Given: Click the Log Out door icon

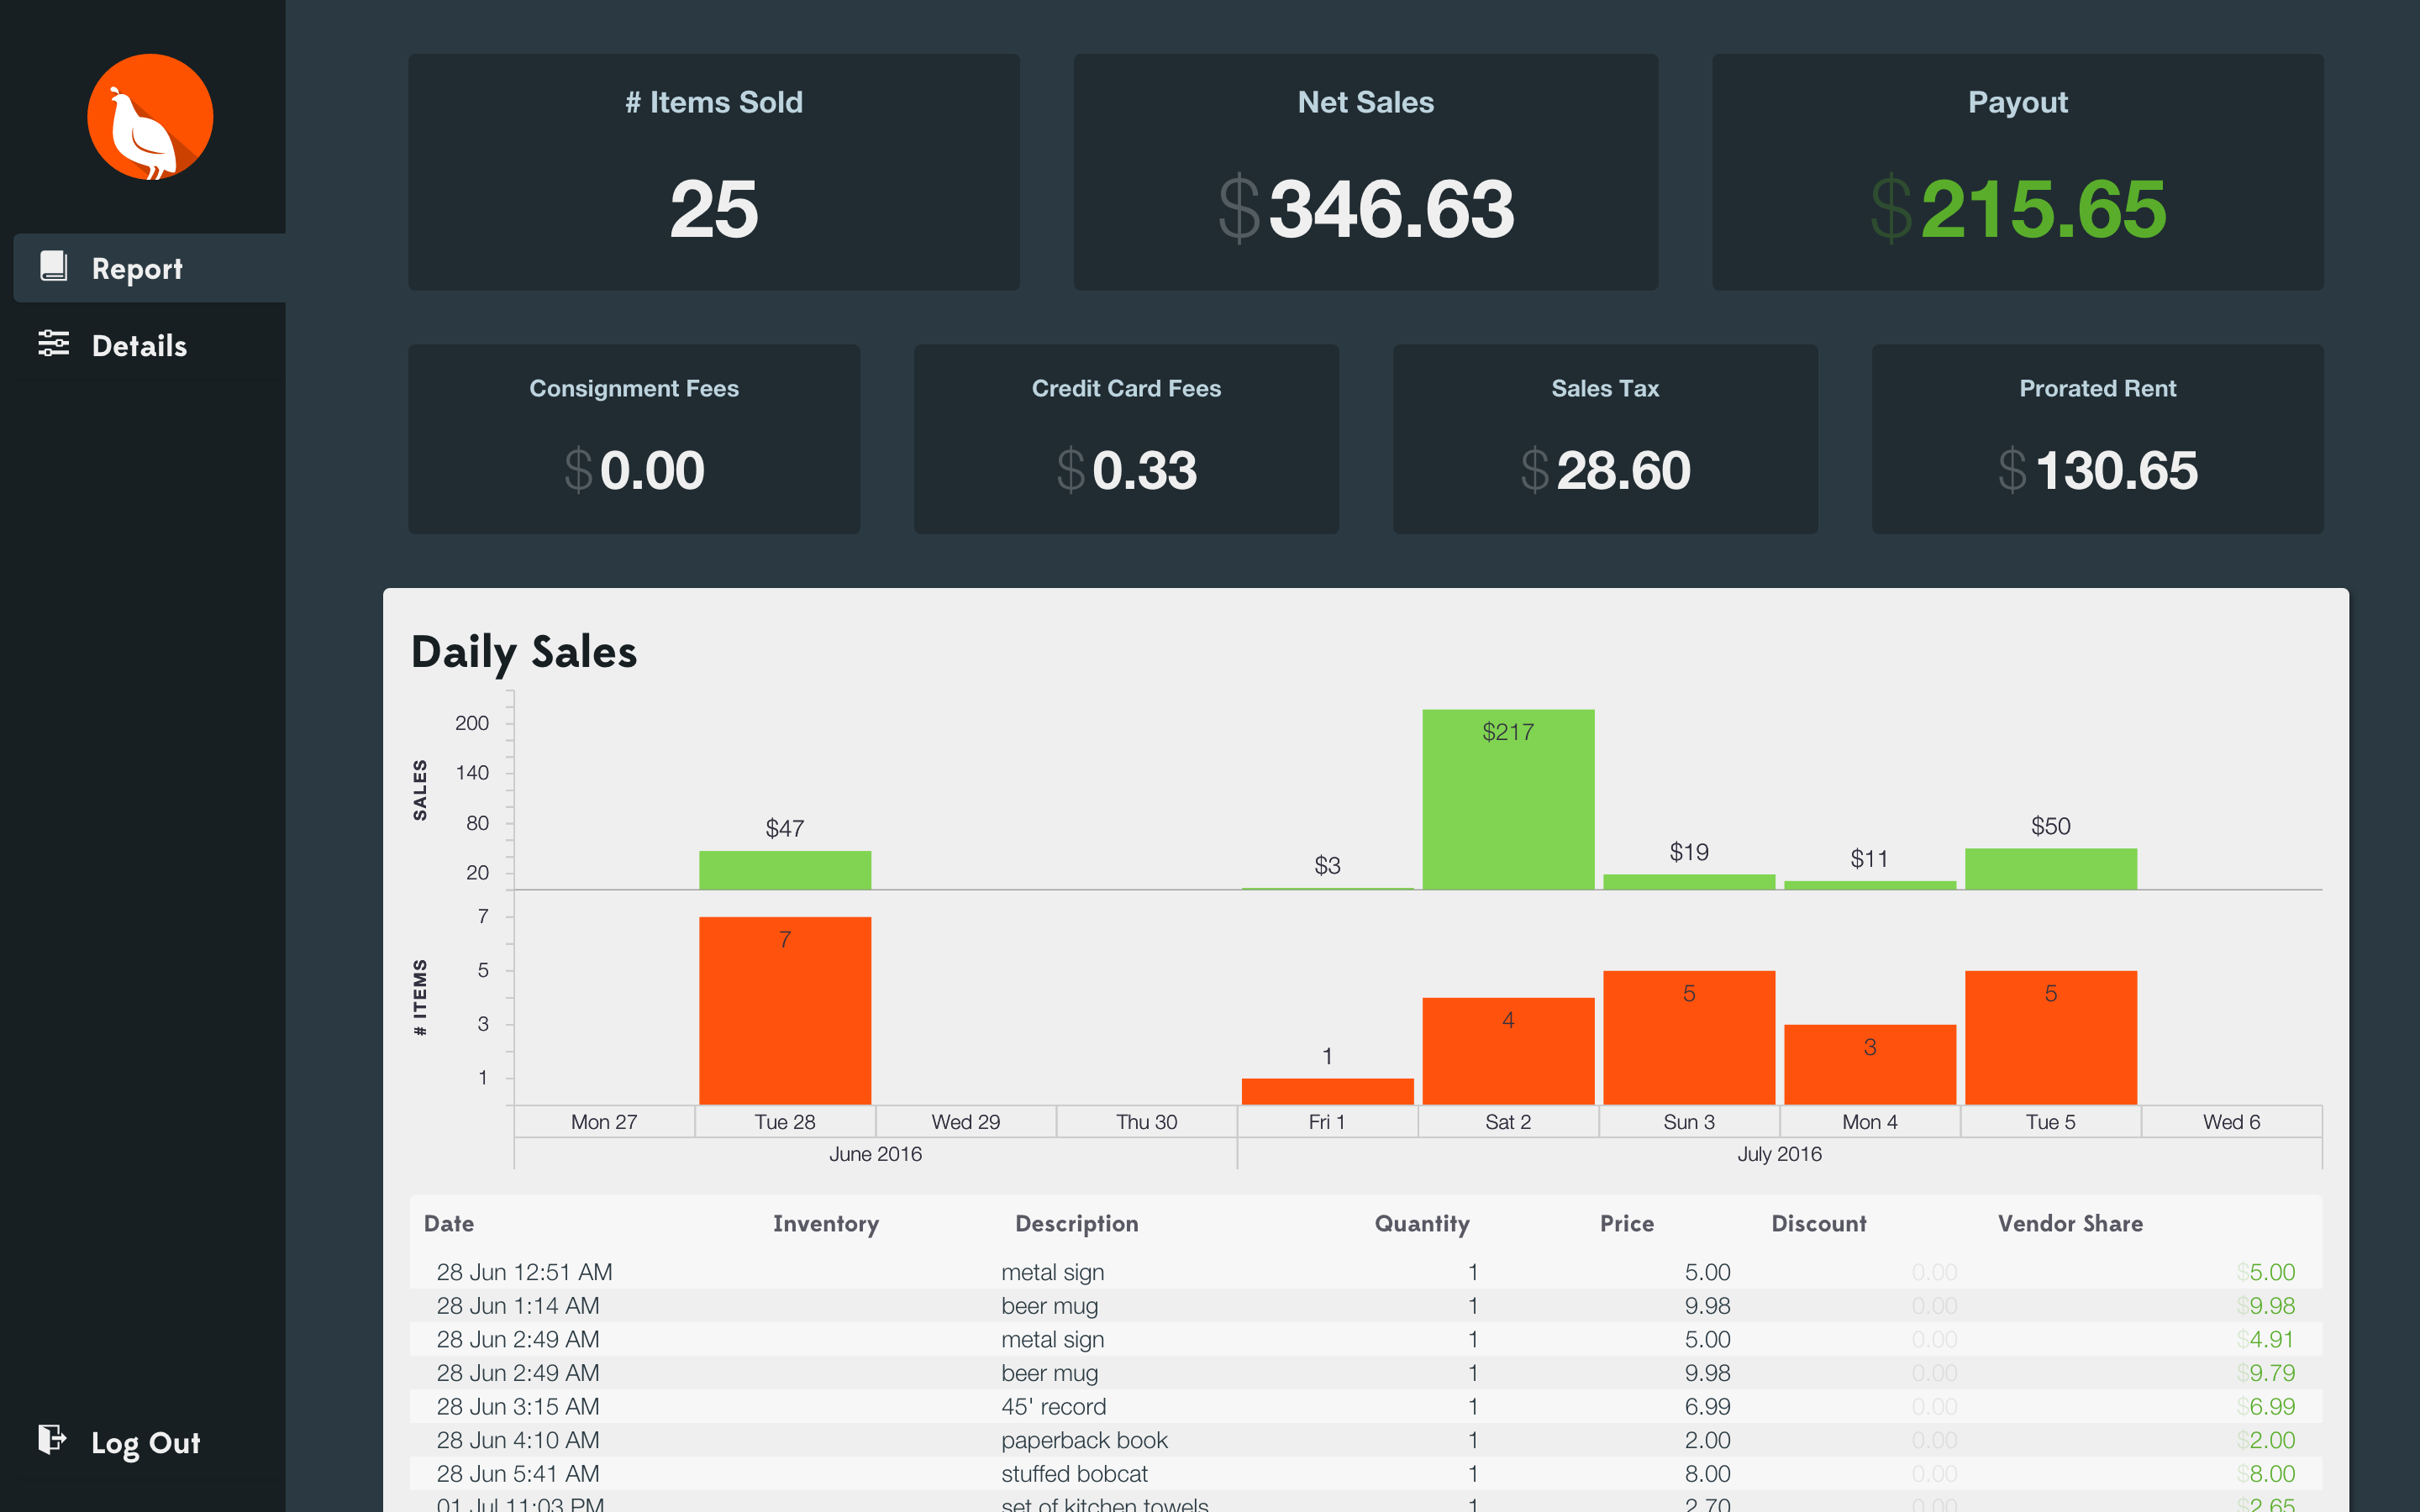Looking at the screenshot, I should pyautogui.click(x=51, y=1439).
